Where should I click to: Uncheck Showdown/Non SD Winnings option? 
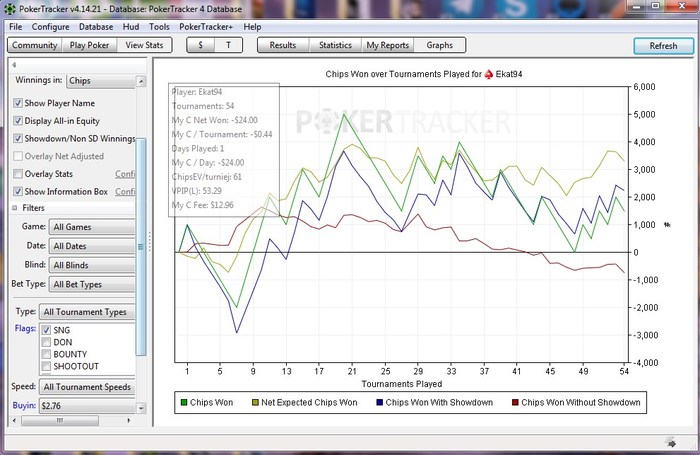18,138
